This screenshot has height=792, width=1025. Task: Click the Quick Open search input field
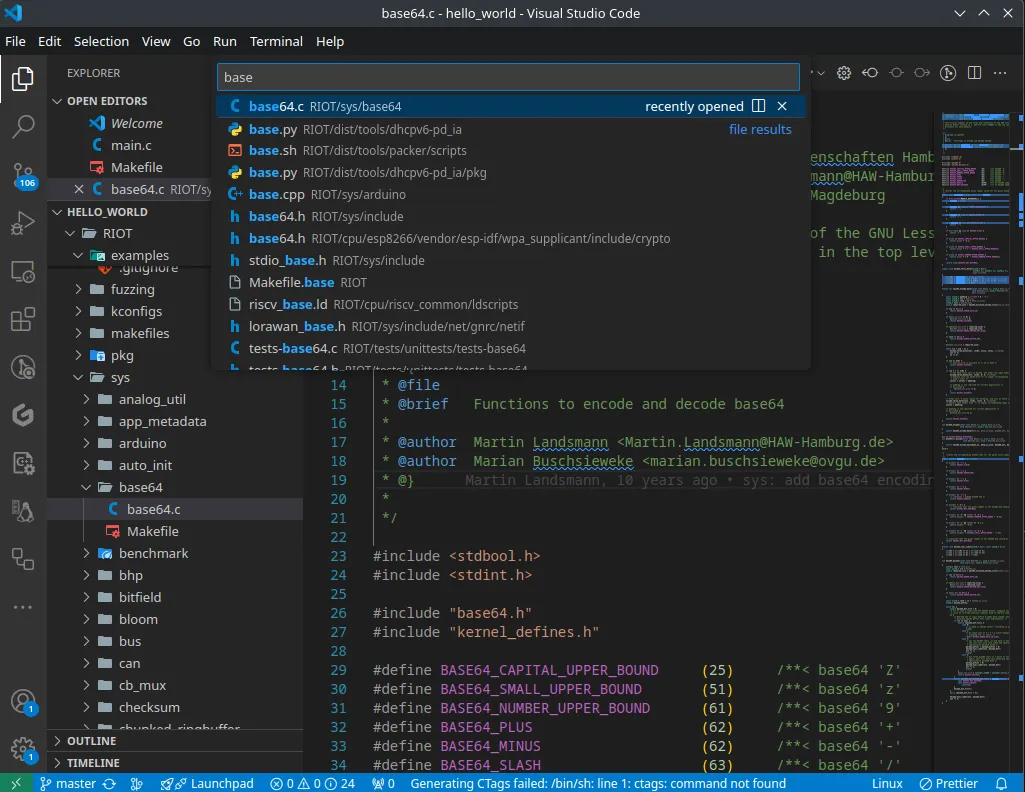508,76
